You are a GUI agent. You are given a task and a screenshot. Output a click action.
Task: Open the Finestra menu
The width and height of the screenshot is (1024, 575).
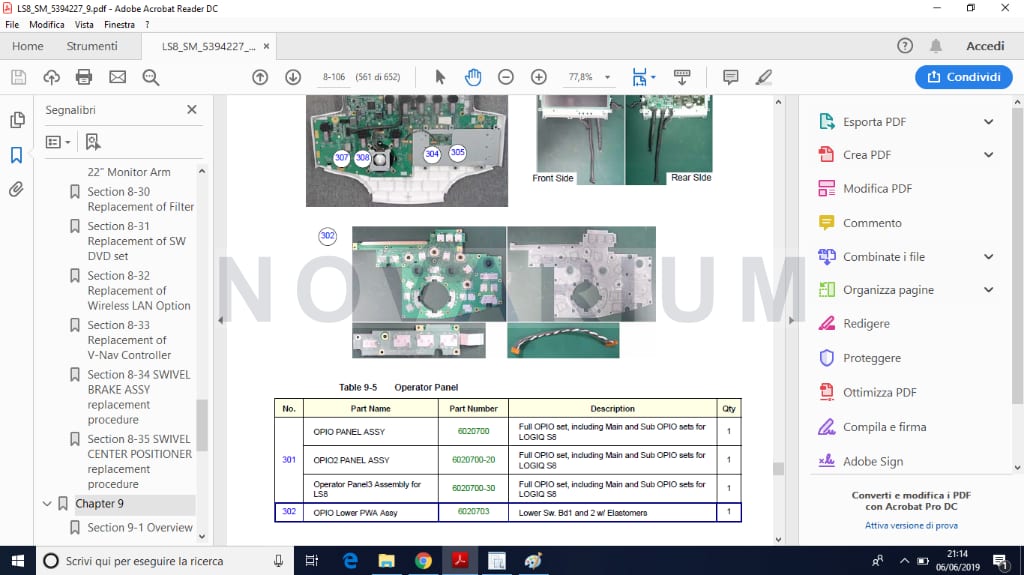120,25
